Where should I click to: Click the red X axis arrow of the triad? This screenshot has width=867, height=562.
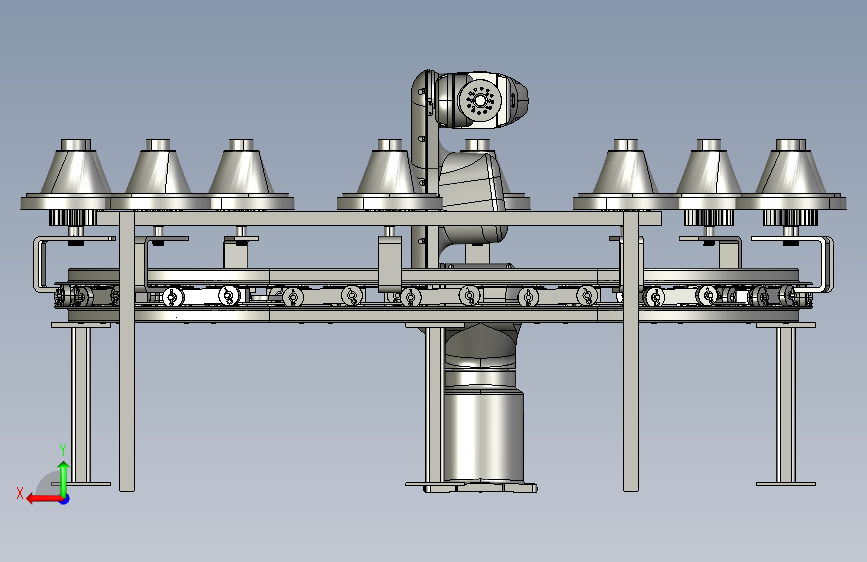(44, 499)
